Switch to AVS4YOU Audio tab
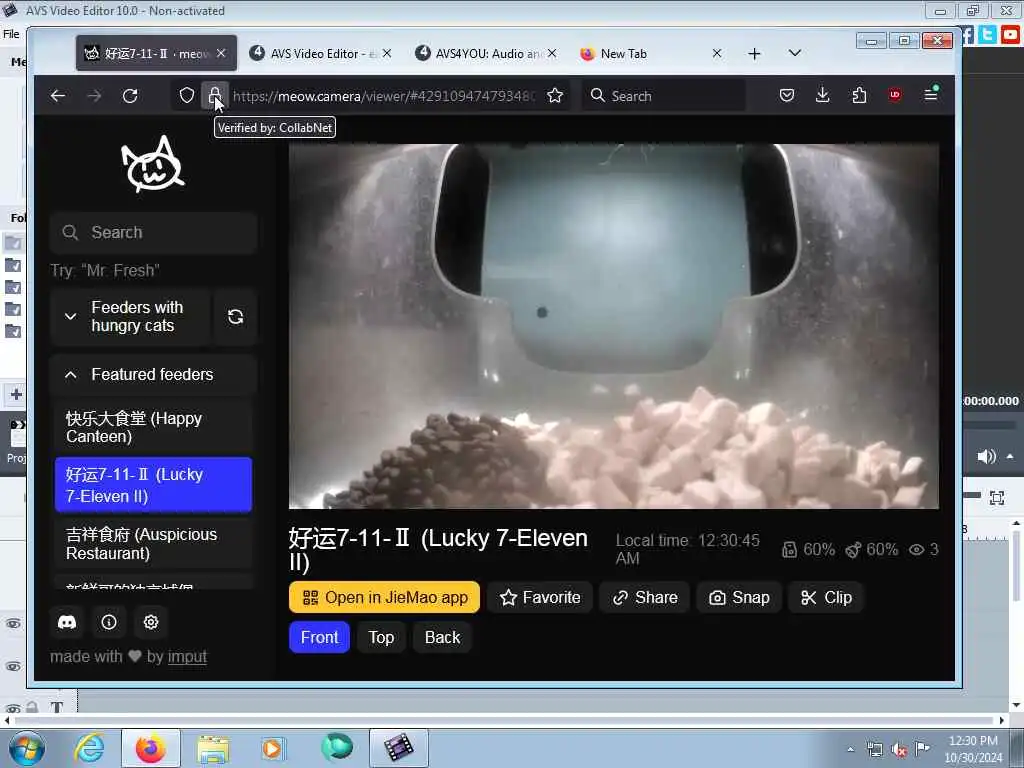1024x768 pixels. coord(487,54)
